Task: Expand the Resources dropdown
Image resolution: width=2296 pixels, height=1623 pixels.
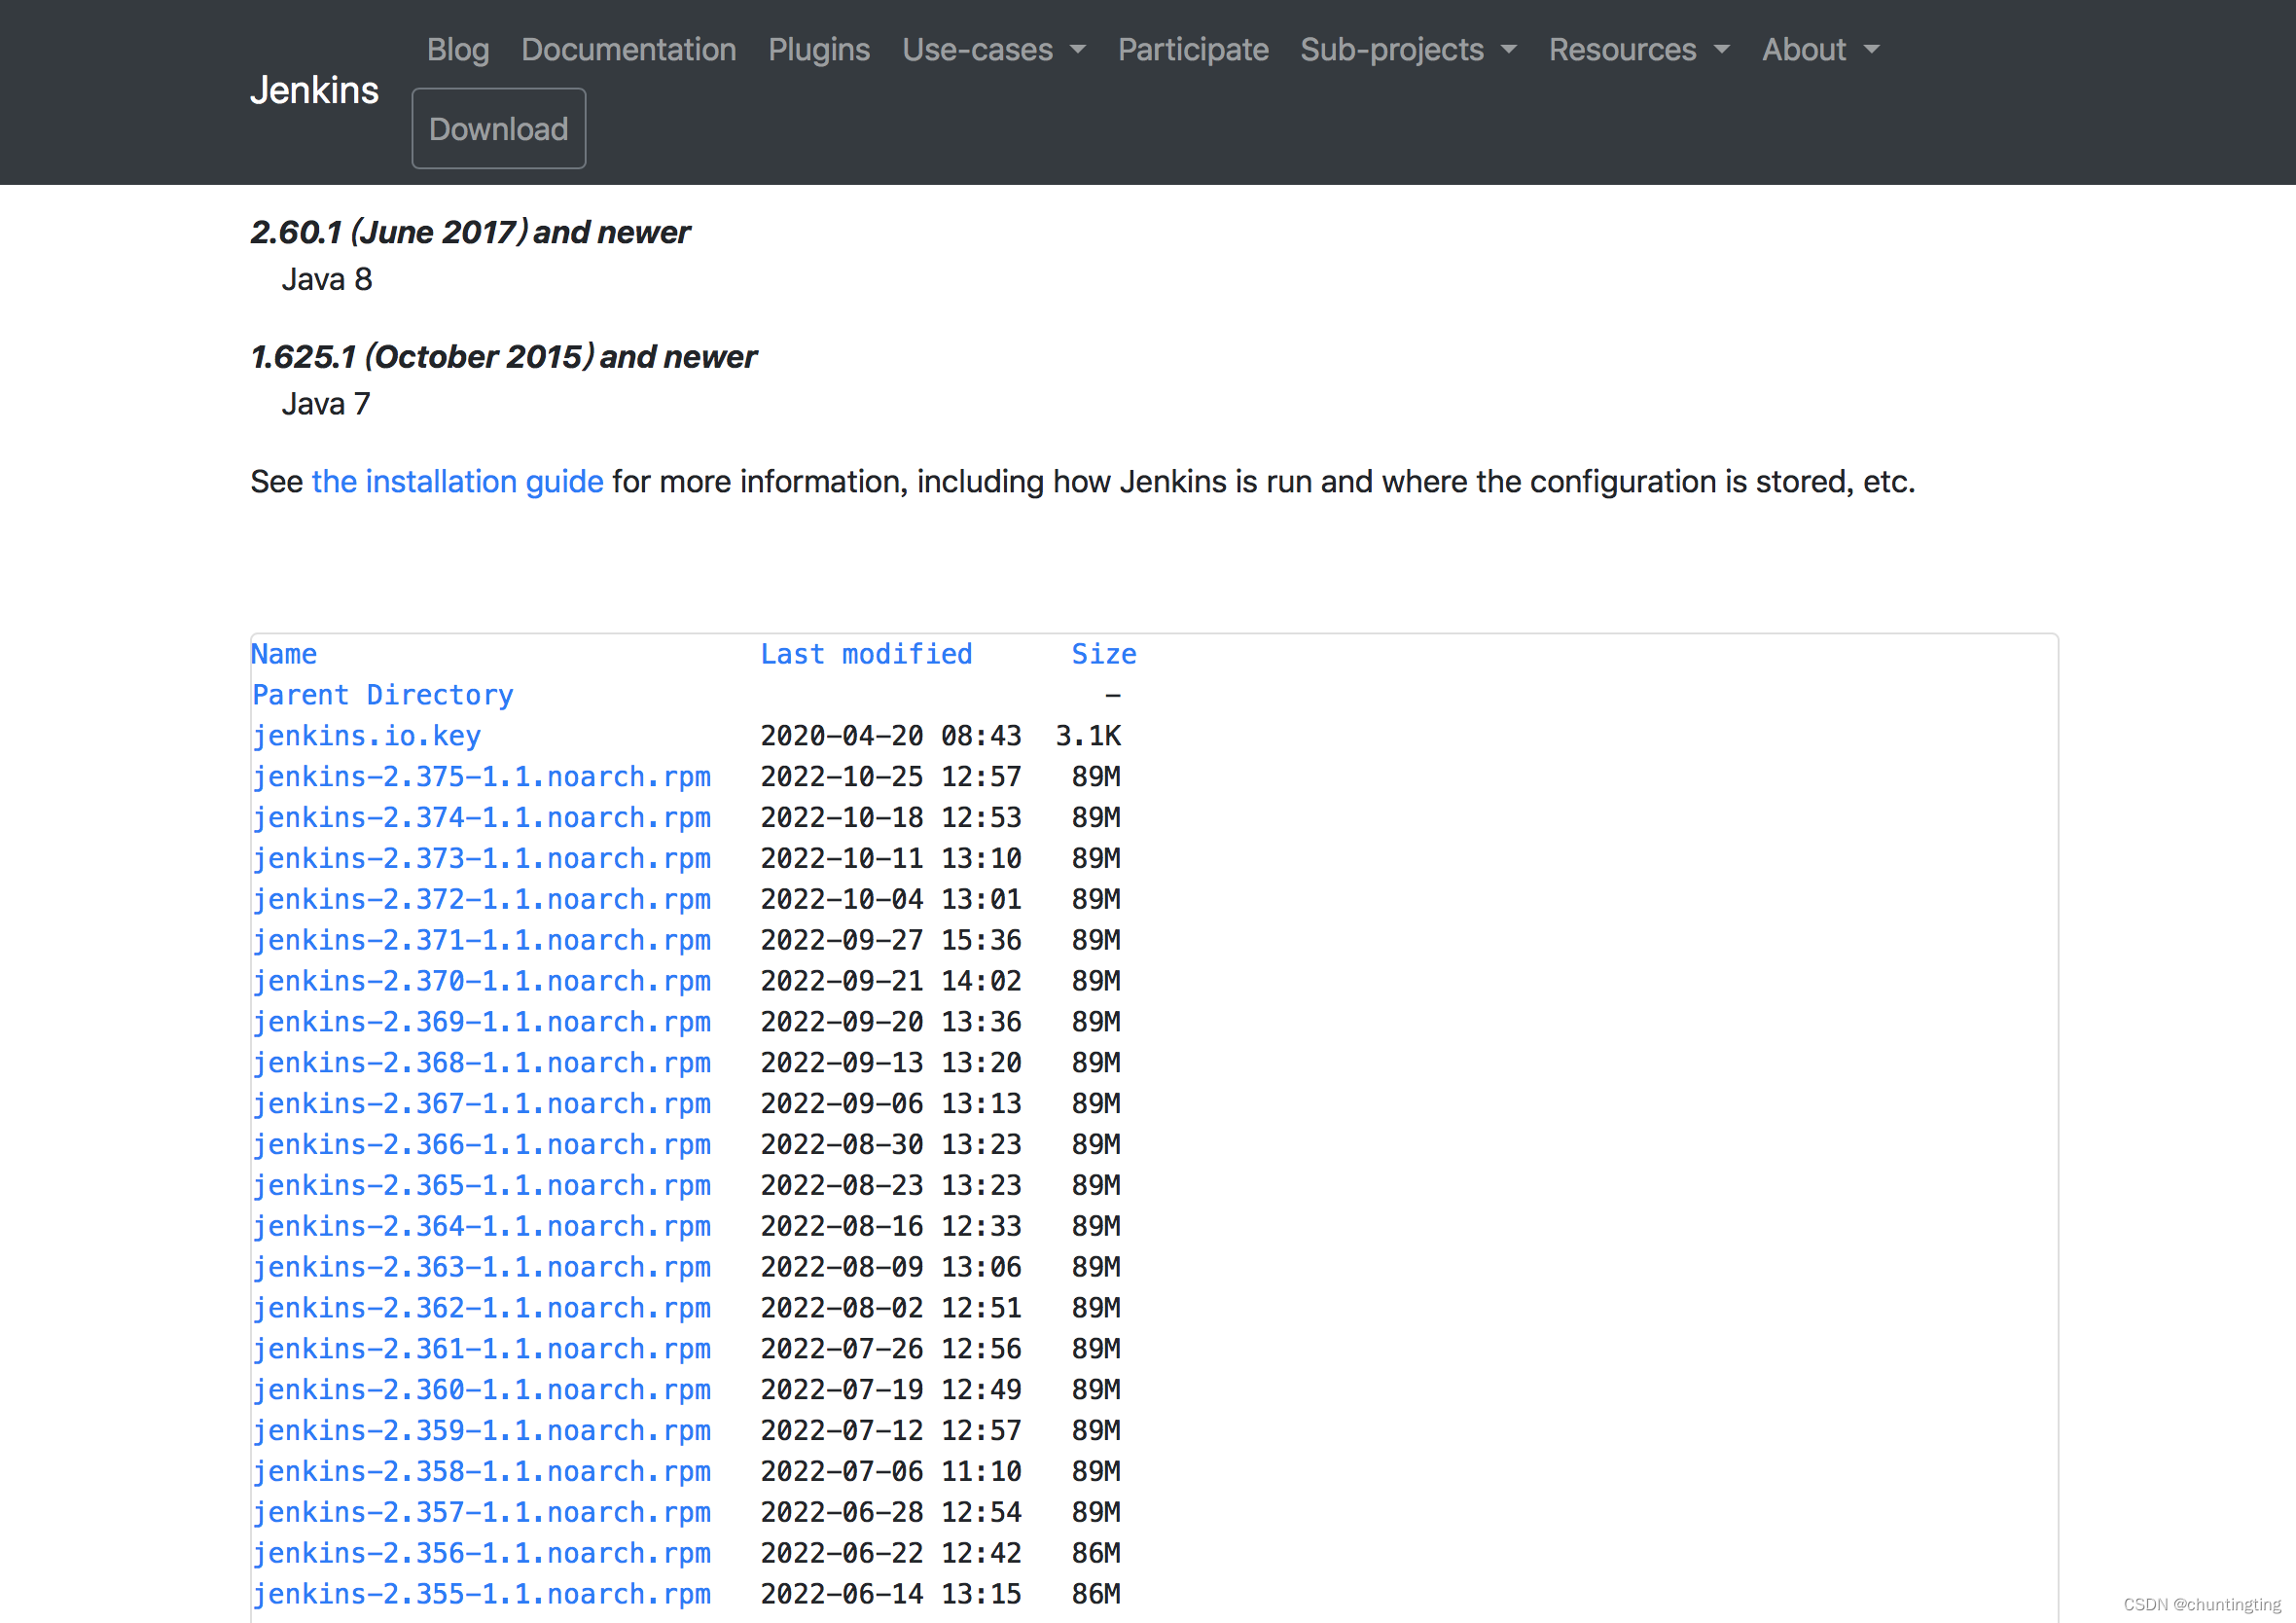Action: pyautogui.click(x=1640, y=49)
